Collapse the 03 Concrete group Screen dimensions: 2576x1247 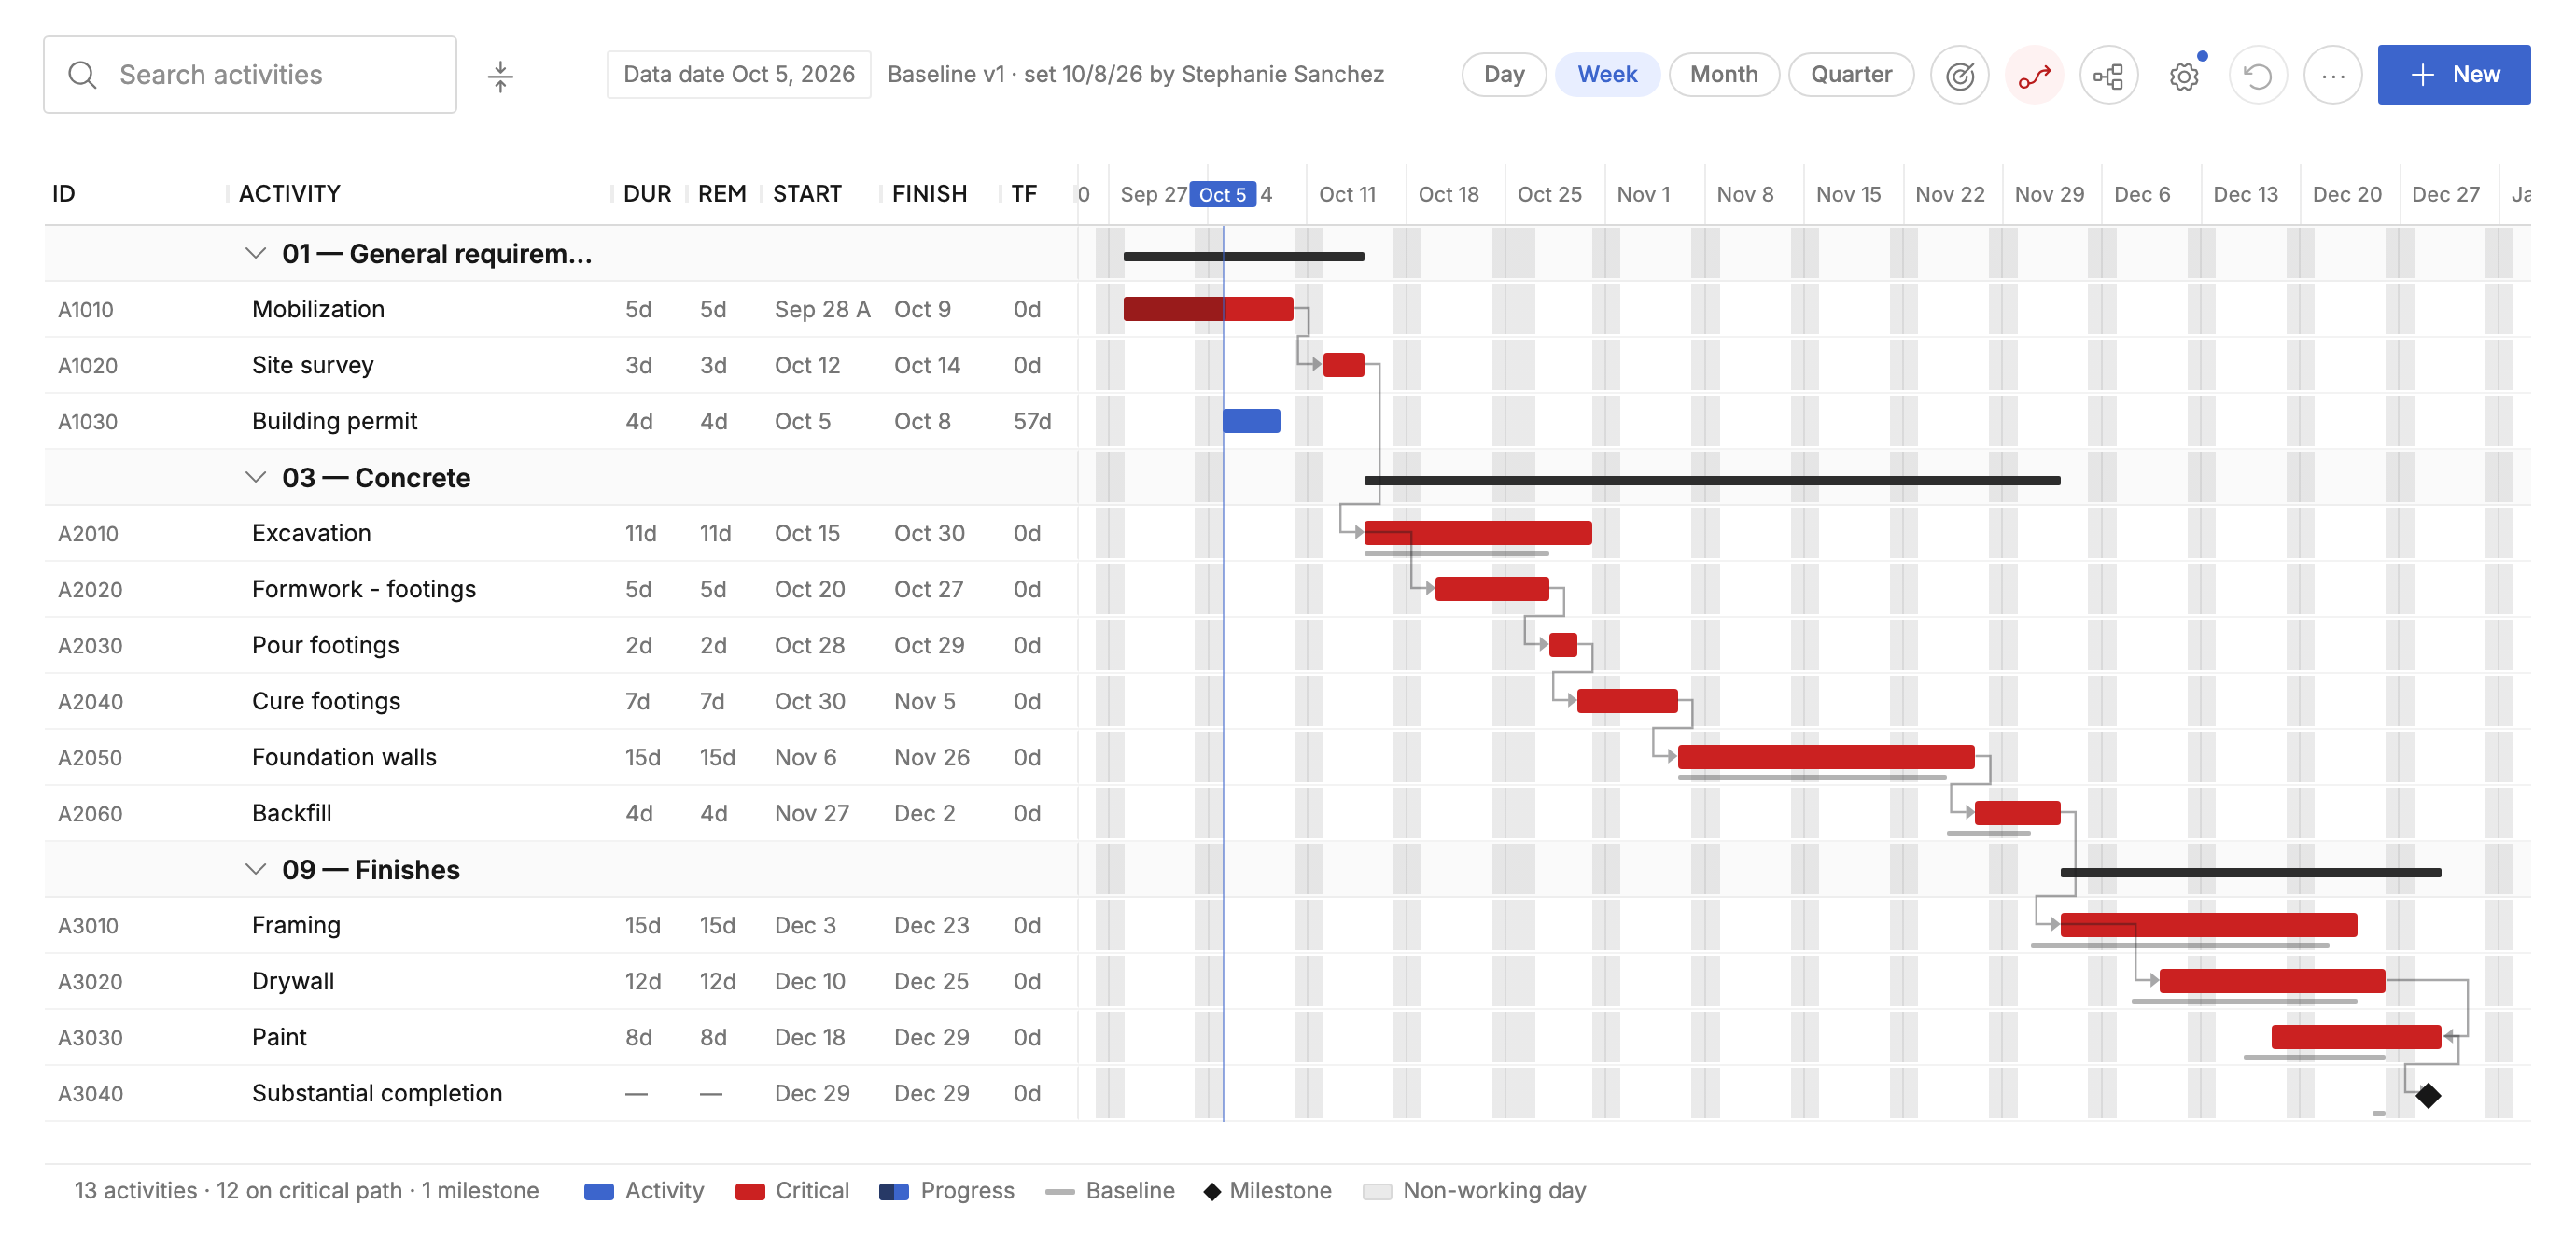(x=256, y=478)
